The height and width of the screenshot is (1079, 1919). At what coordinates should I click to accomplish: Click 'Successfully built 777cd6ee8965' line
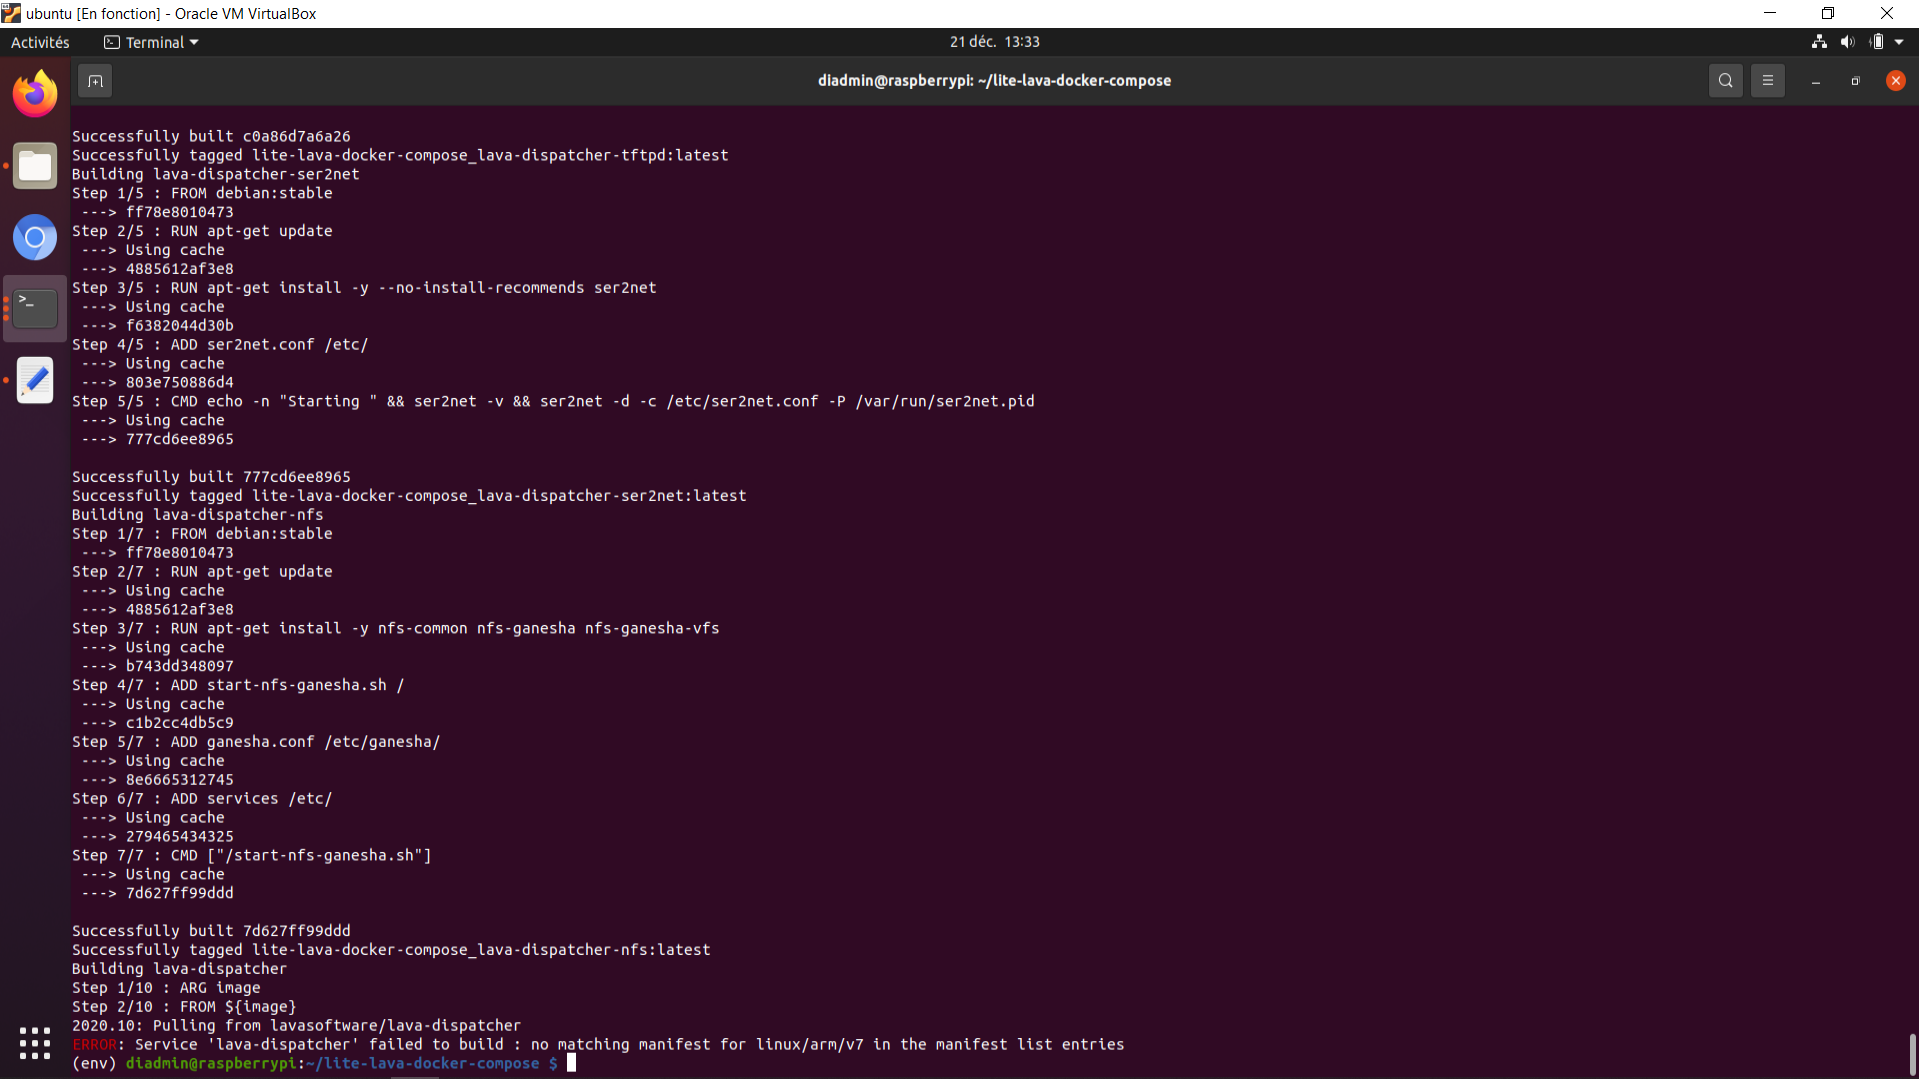211,477
